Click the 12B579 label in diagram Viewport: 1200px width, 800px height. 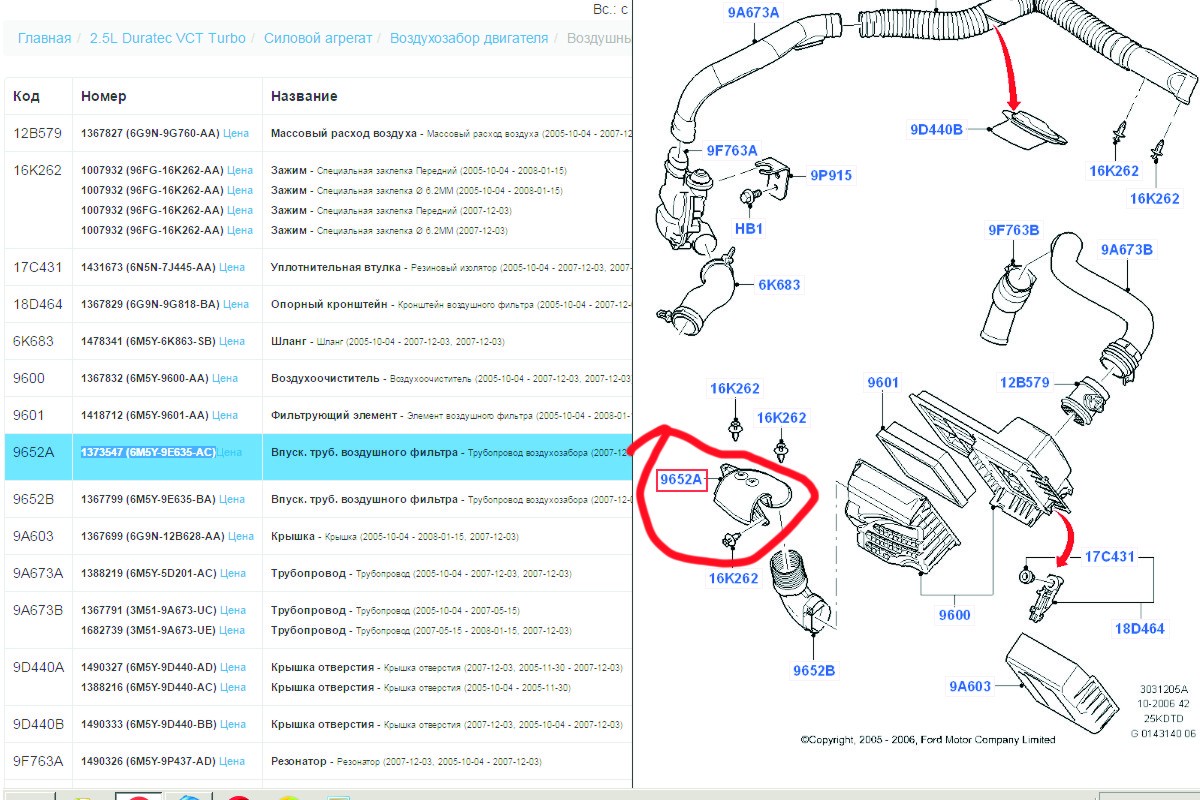(x=1025, y=382)
